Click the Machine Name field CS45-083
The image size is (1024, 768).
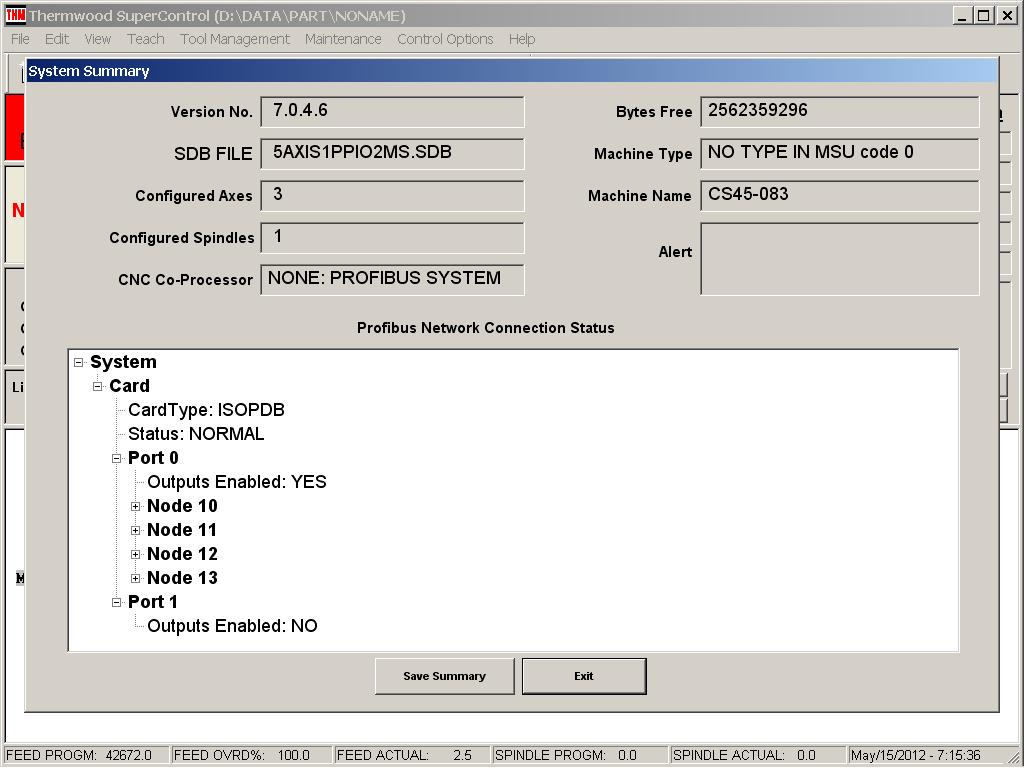click(839, 195)
